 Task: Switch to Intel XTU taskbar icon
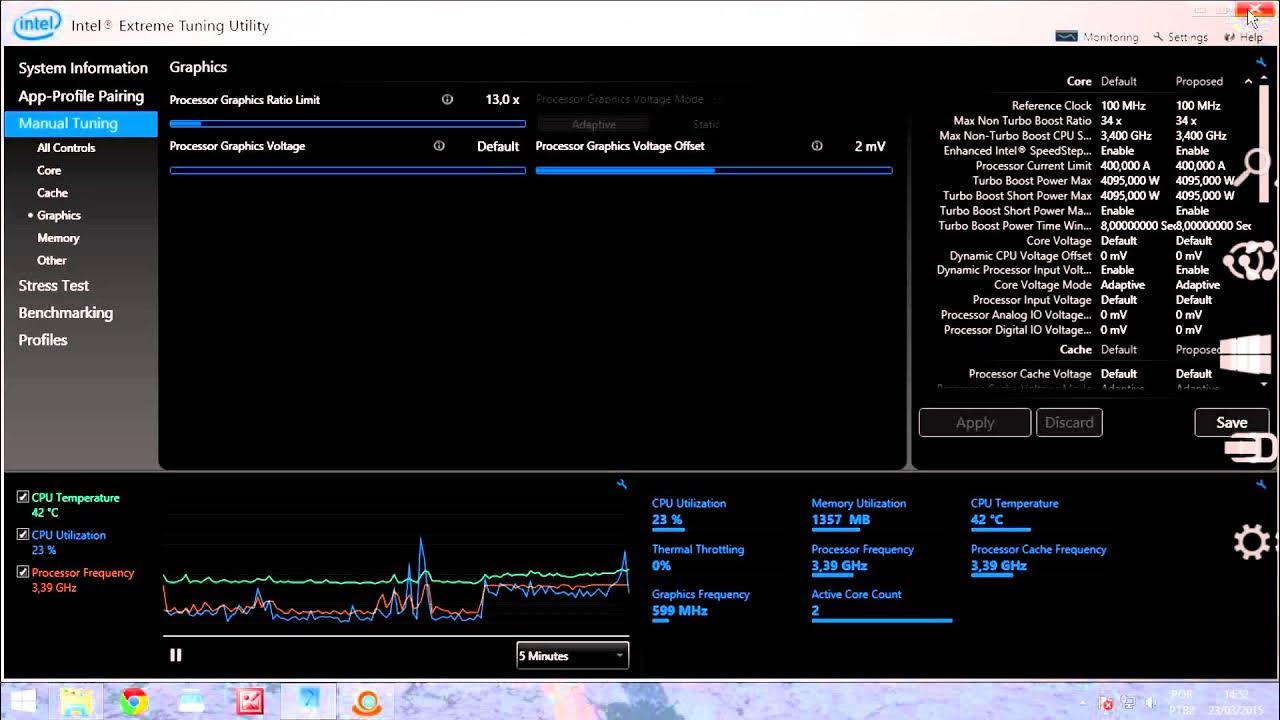308,702
